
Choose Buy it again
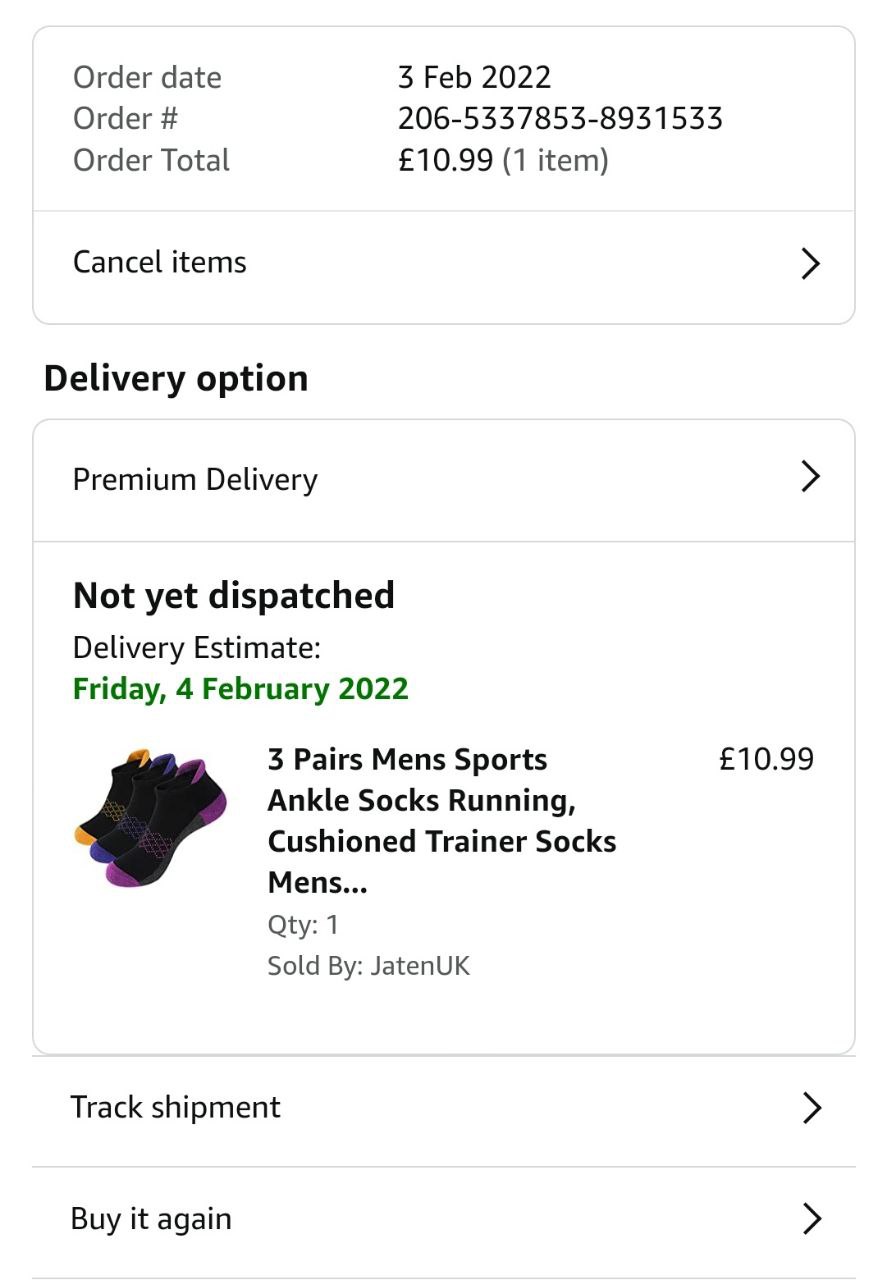(151, 1220)
